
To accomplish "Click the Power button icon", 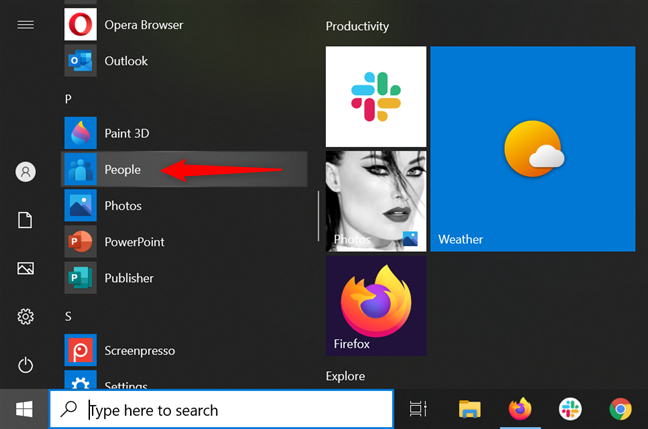I will click(x=26, y=365).
